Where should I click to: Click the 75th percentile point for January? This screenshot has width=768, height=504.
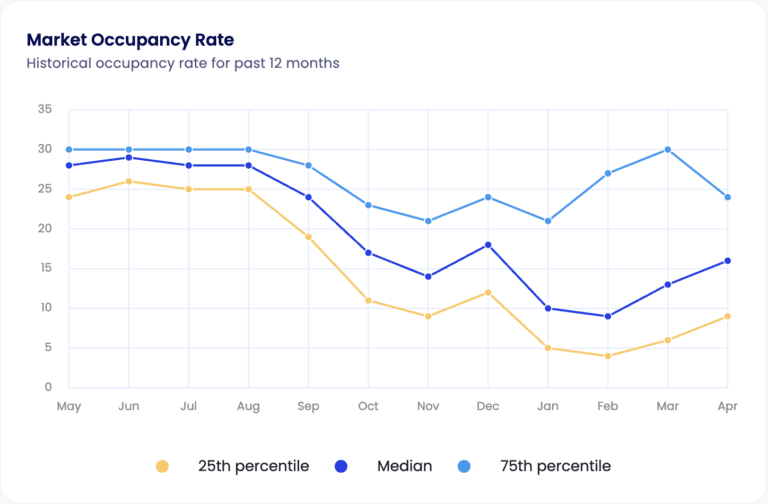coord(548,221)
